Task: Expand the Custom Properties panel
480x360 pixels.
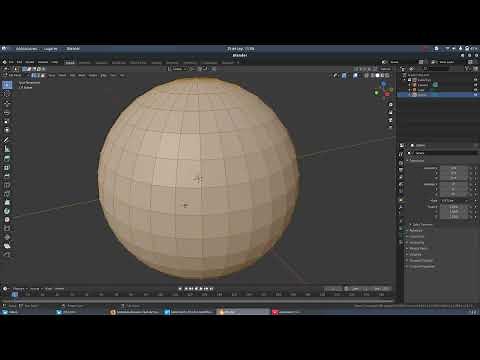Action: [421, 267]
